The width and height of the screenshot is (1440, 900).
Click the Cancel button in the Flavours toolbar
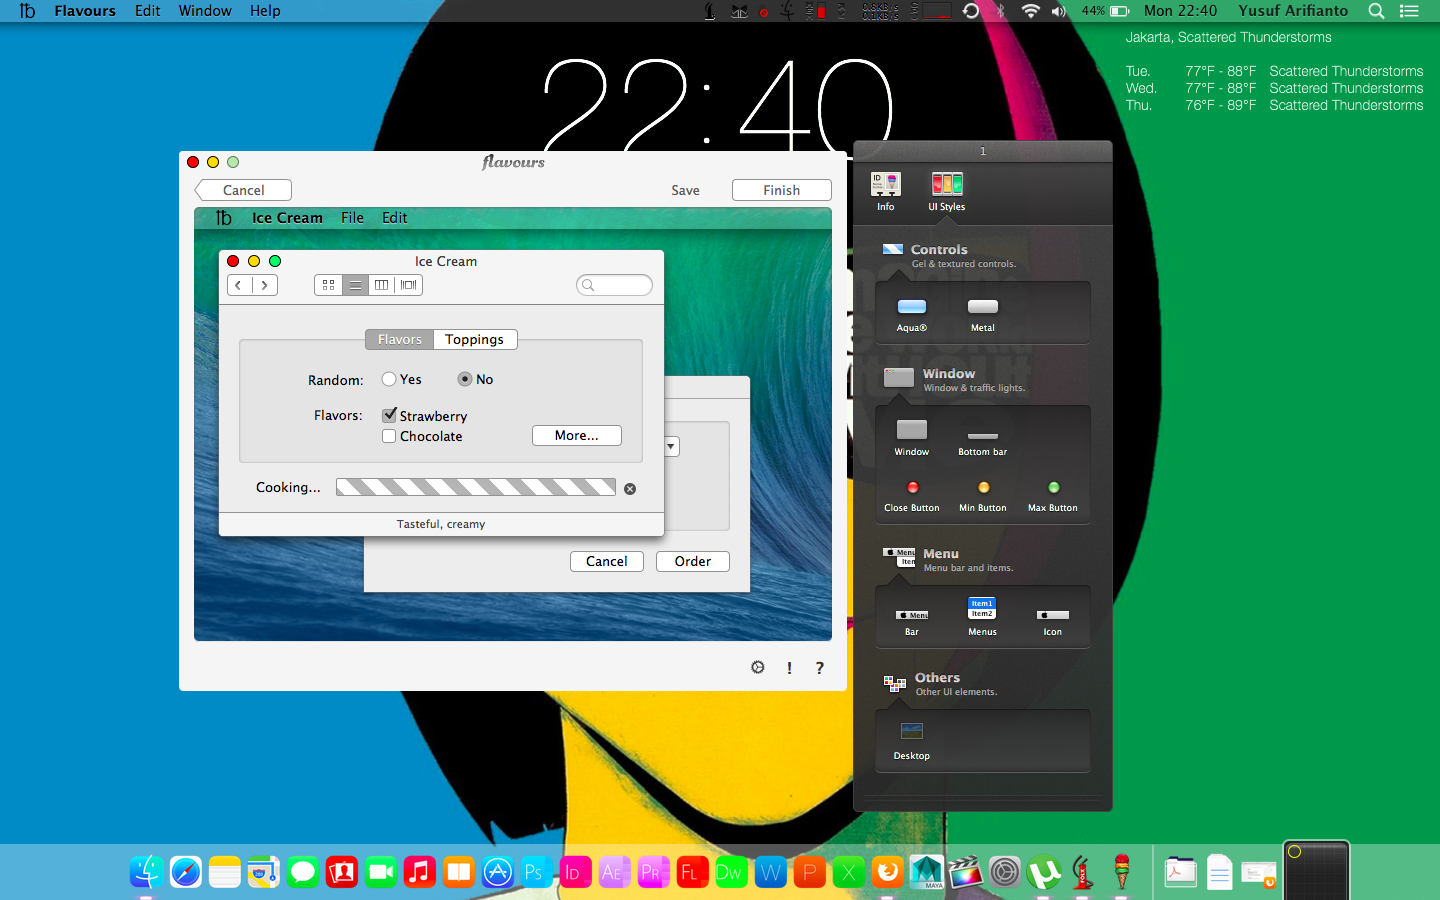tap(243, 190)
